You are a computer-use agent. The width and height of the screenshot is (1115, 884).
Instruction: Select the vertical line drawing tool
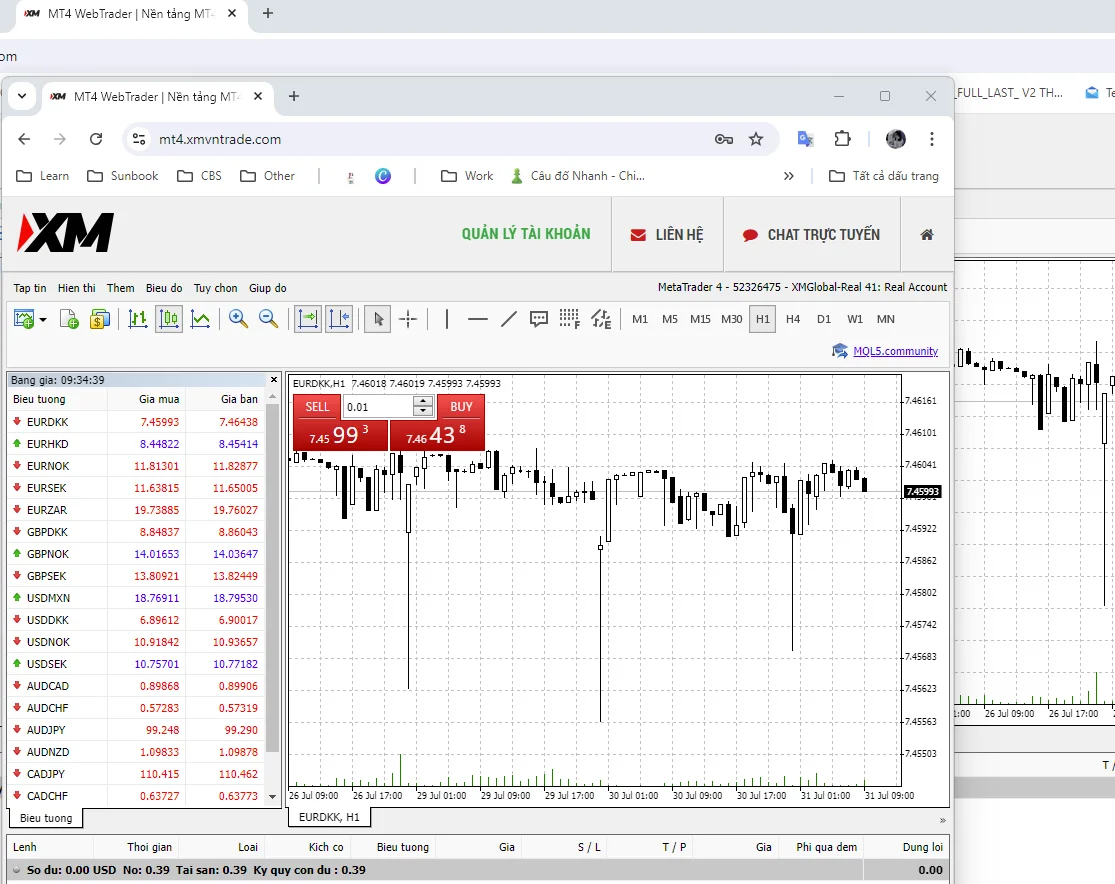point(447,319)
